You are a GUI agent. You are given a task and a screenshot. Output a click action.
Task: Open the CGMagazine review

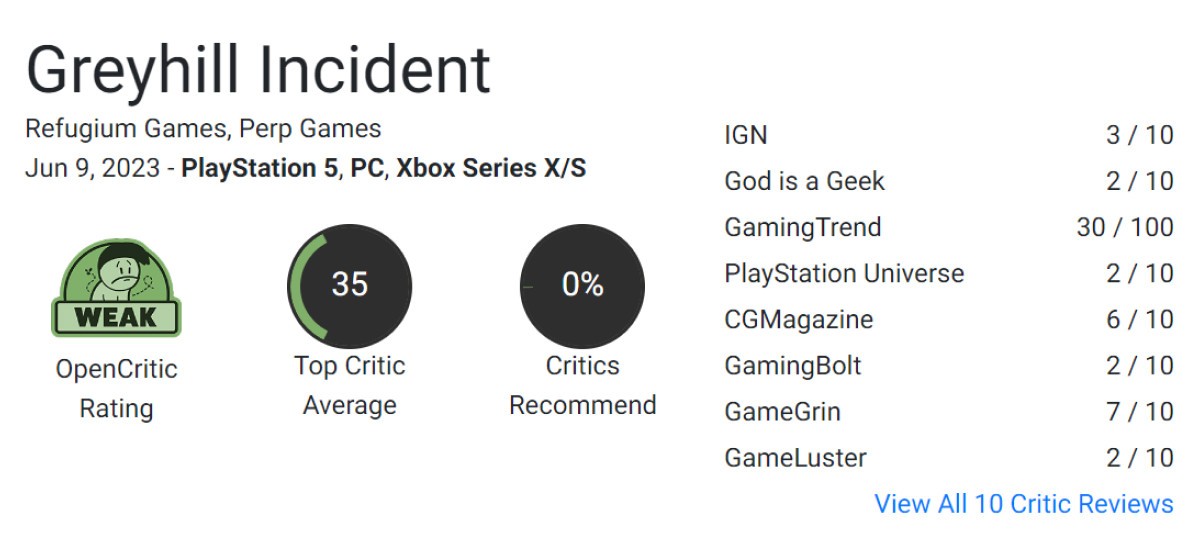pos(949,319)
